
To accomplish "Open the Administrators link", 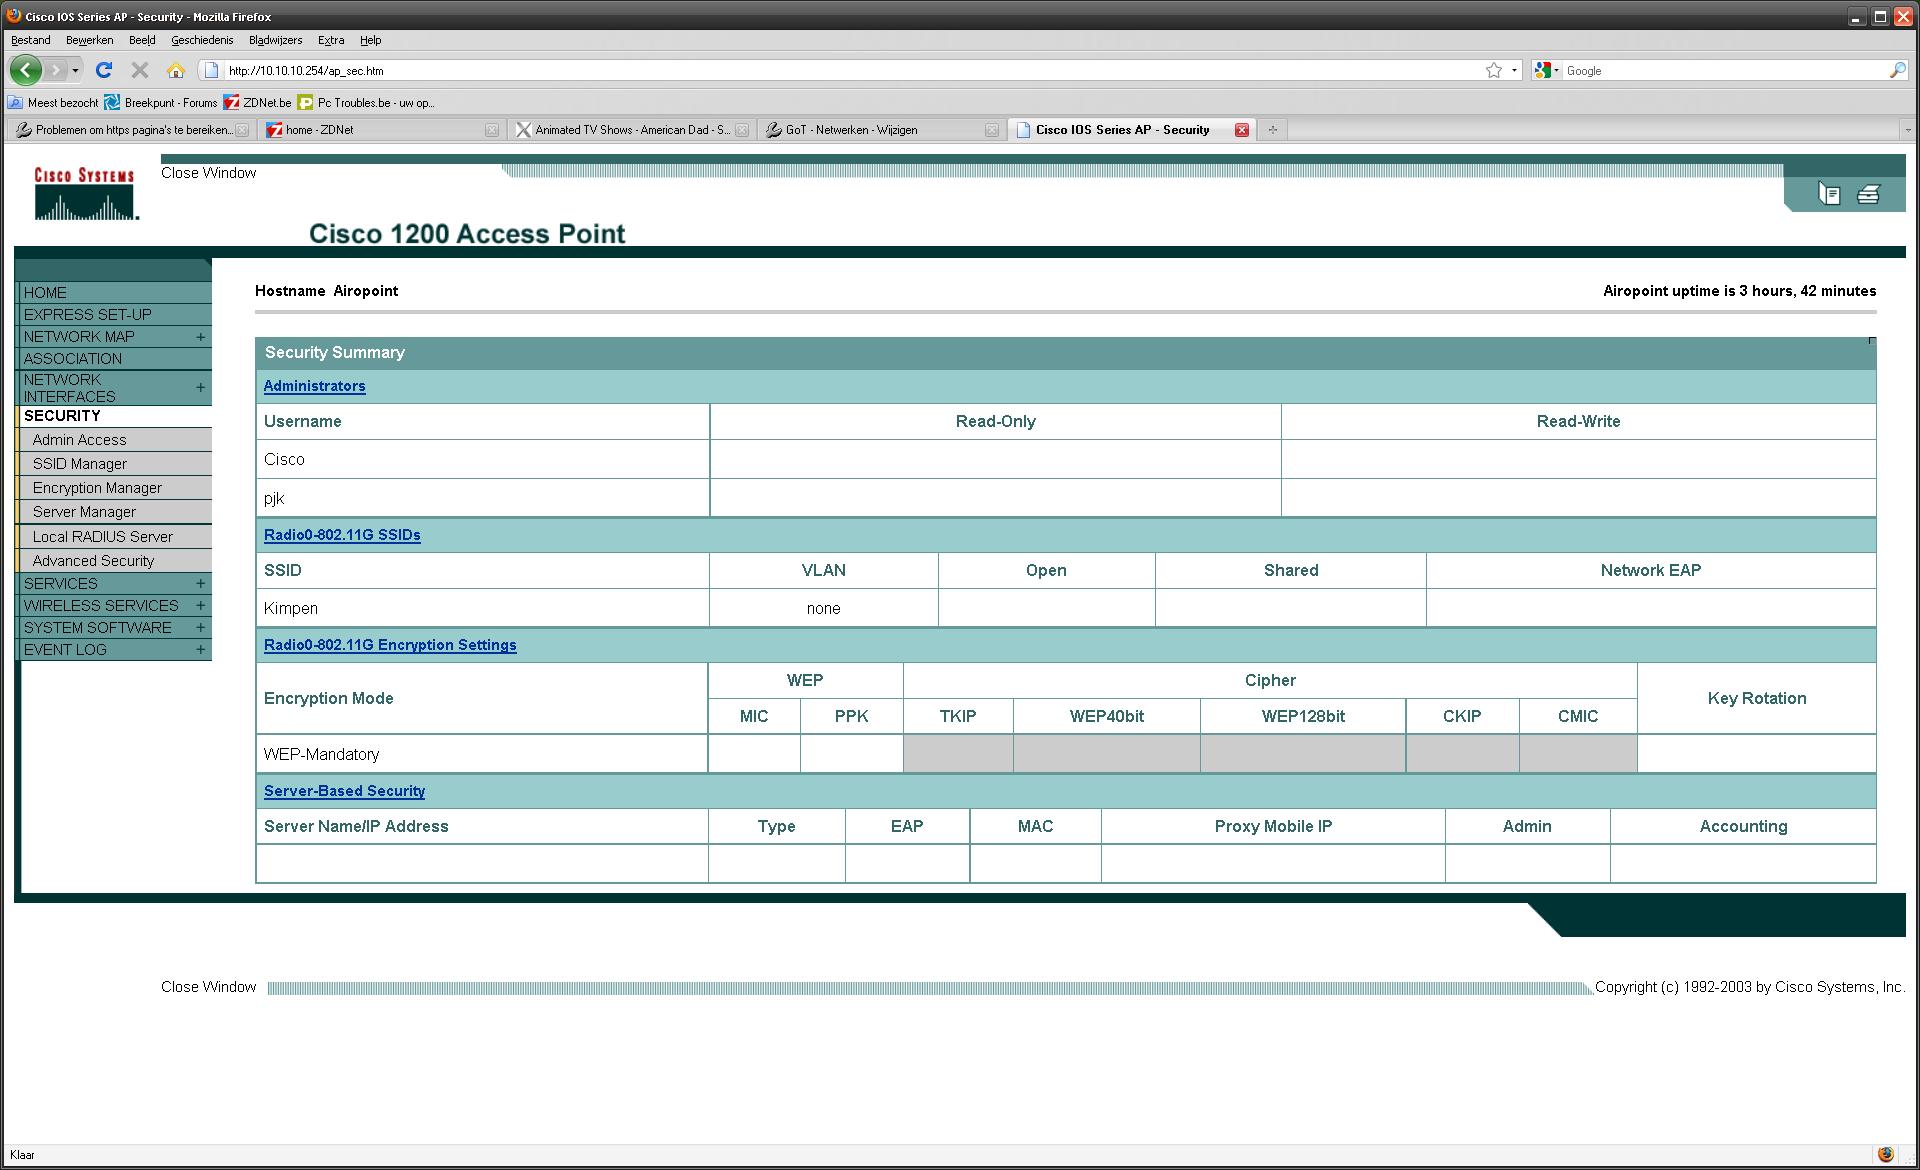I will [314, 386].
